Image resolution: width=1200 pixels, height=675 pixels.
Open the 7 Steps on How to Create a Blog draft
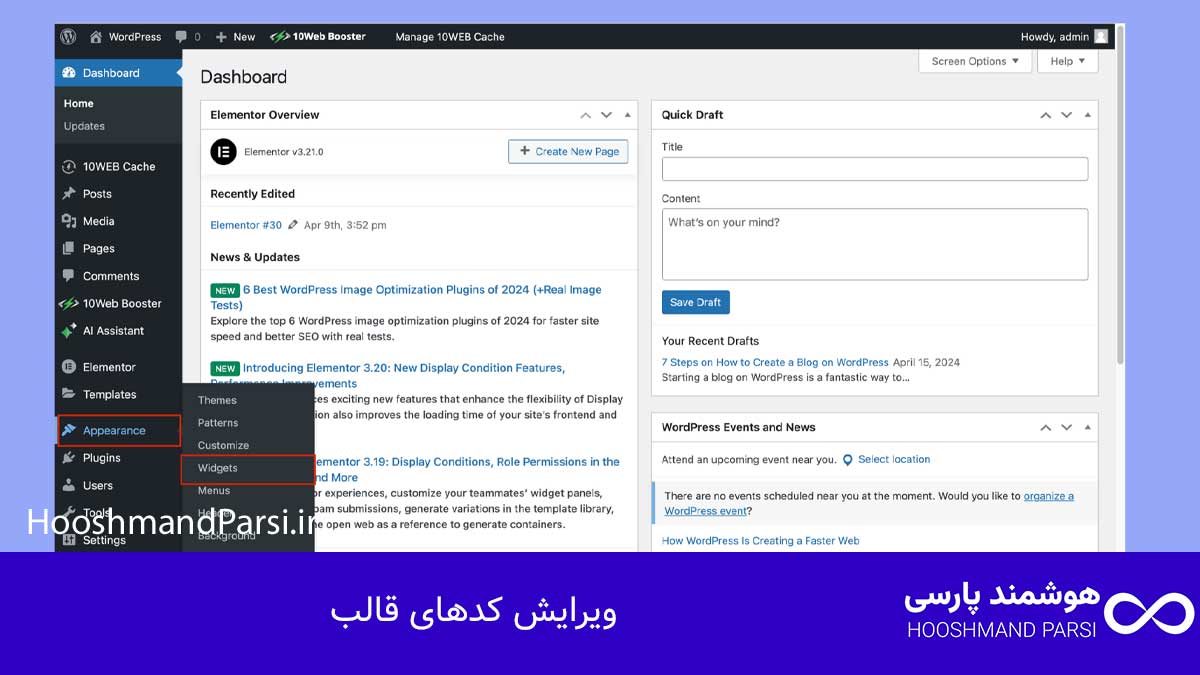(775, 362)
